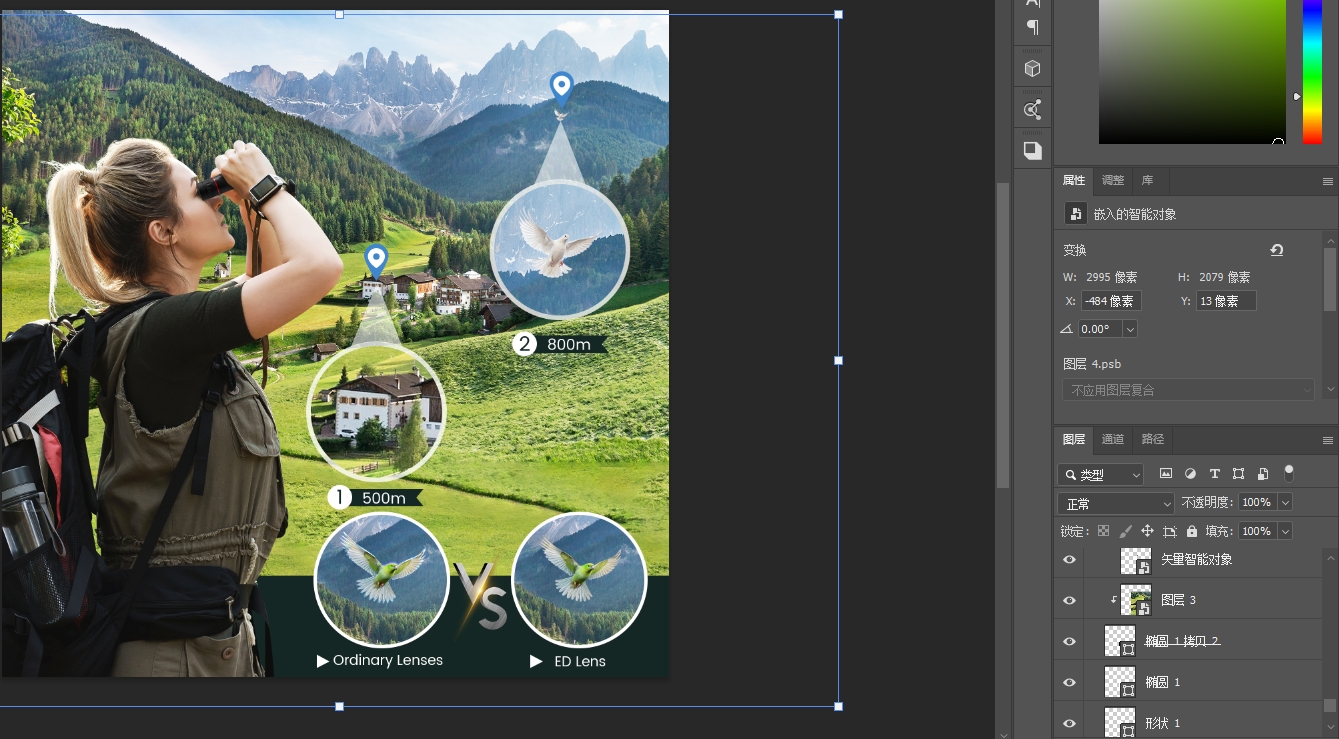Expand the 不透明度 opacity dropdown arrow

(1285, 503)
